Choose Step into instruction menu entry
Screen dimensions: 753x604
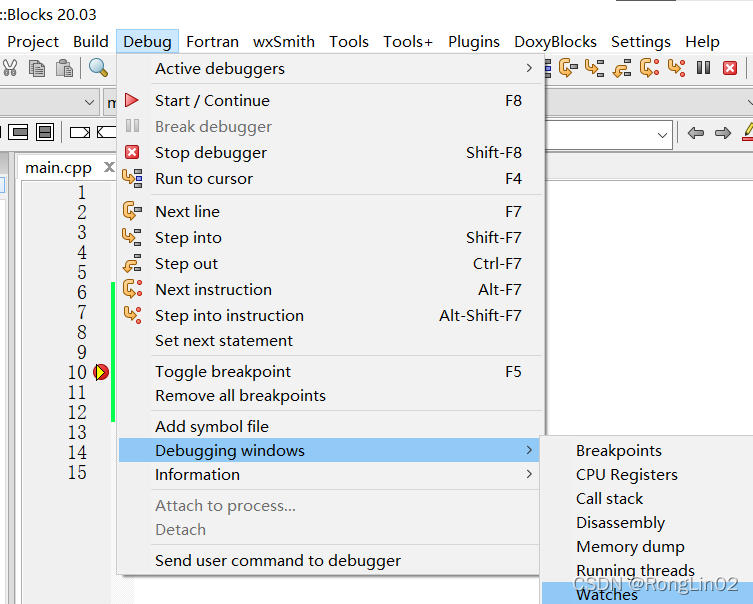pyautogui.click(x=330, y=315)
